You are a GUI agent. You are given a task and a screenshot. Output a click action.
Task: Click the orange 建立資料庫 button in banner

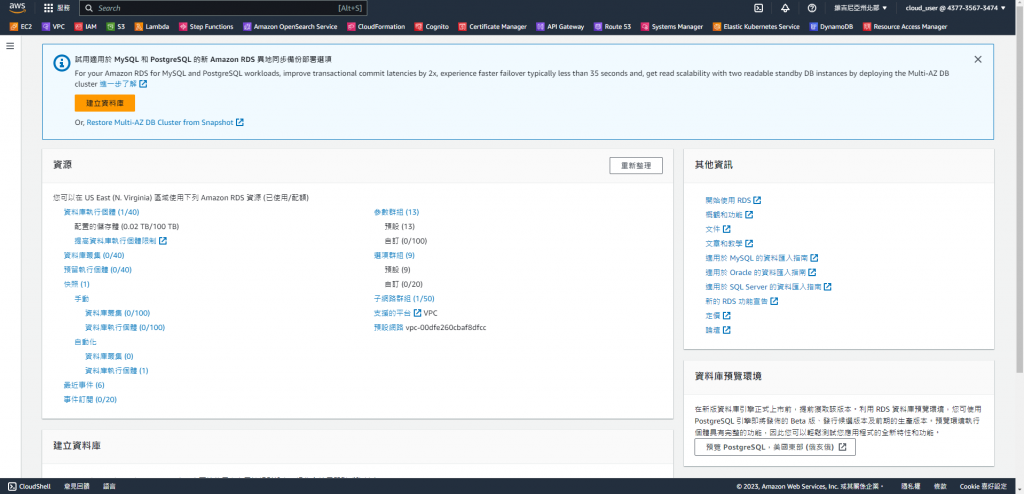click(x=104, y=103)
